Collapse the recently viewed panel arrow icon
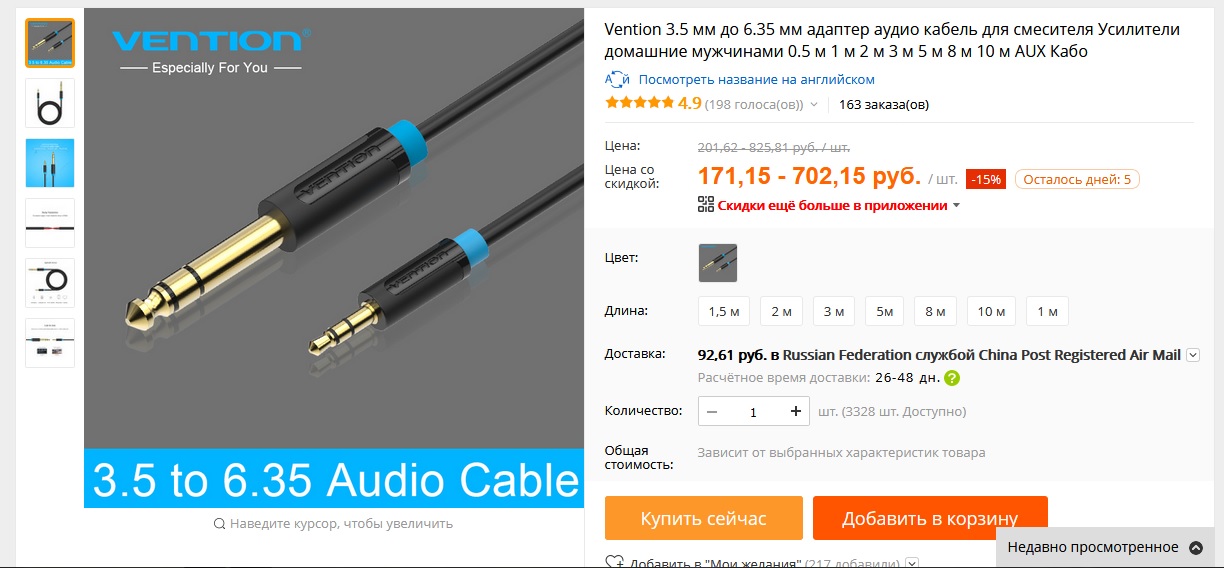This screenshot has width=1224, height=568. (1195, 547)
